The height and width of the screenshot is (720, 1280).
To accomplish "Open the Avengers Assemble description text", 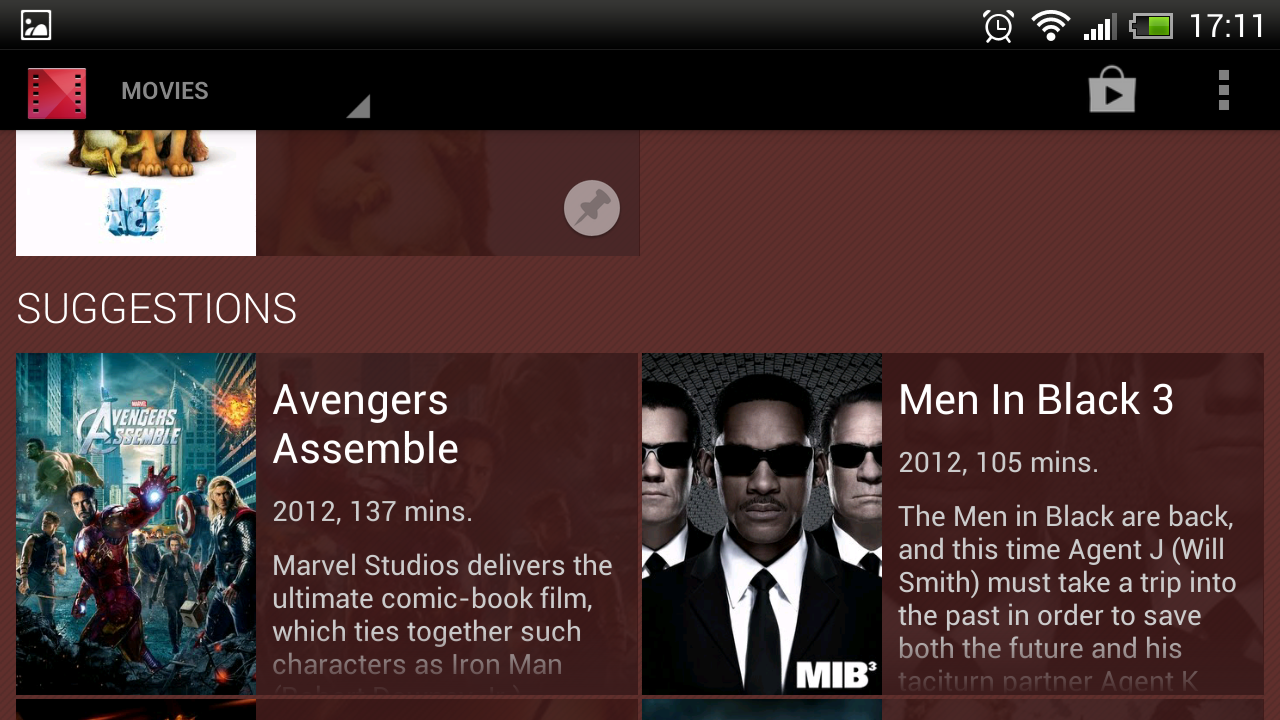I will [442, 621].
